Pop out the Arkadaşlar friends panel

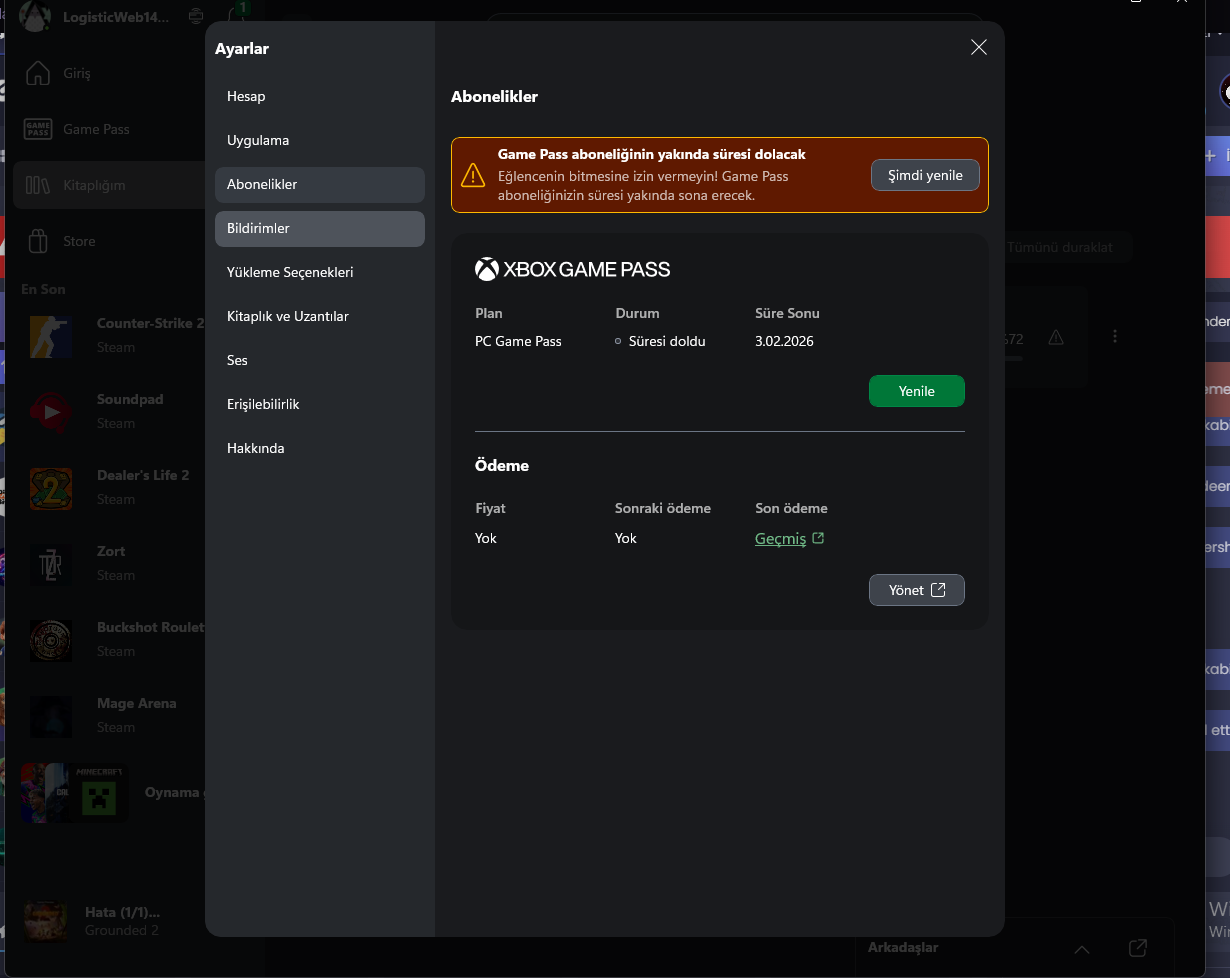[x=1137, y=947]
